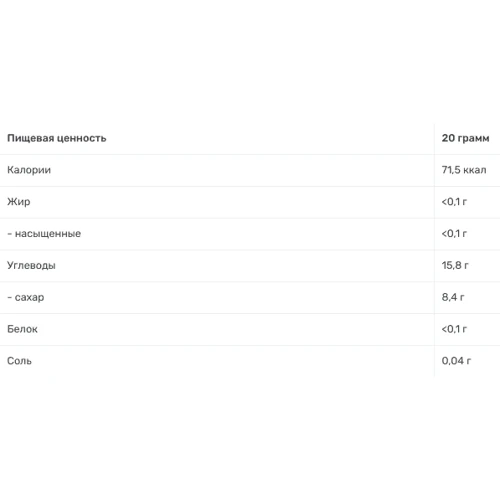Click the 'Белок' row label

[x=22, y=329]
